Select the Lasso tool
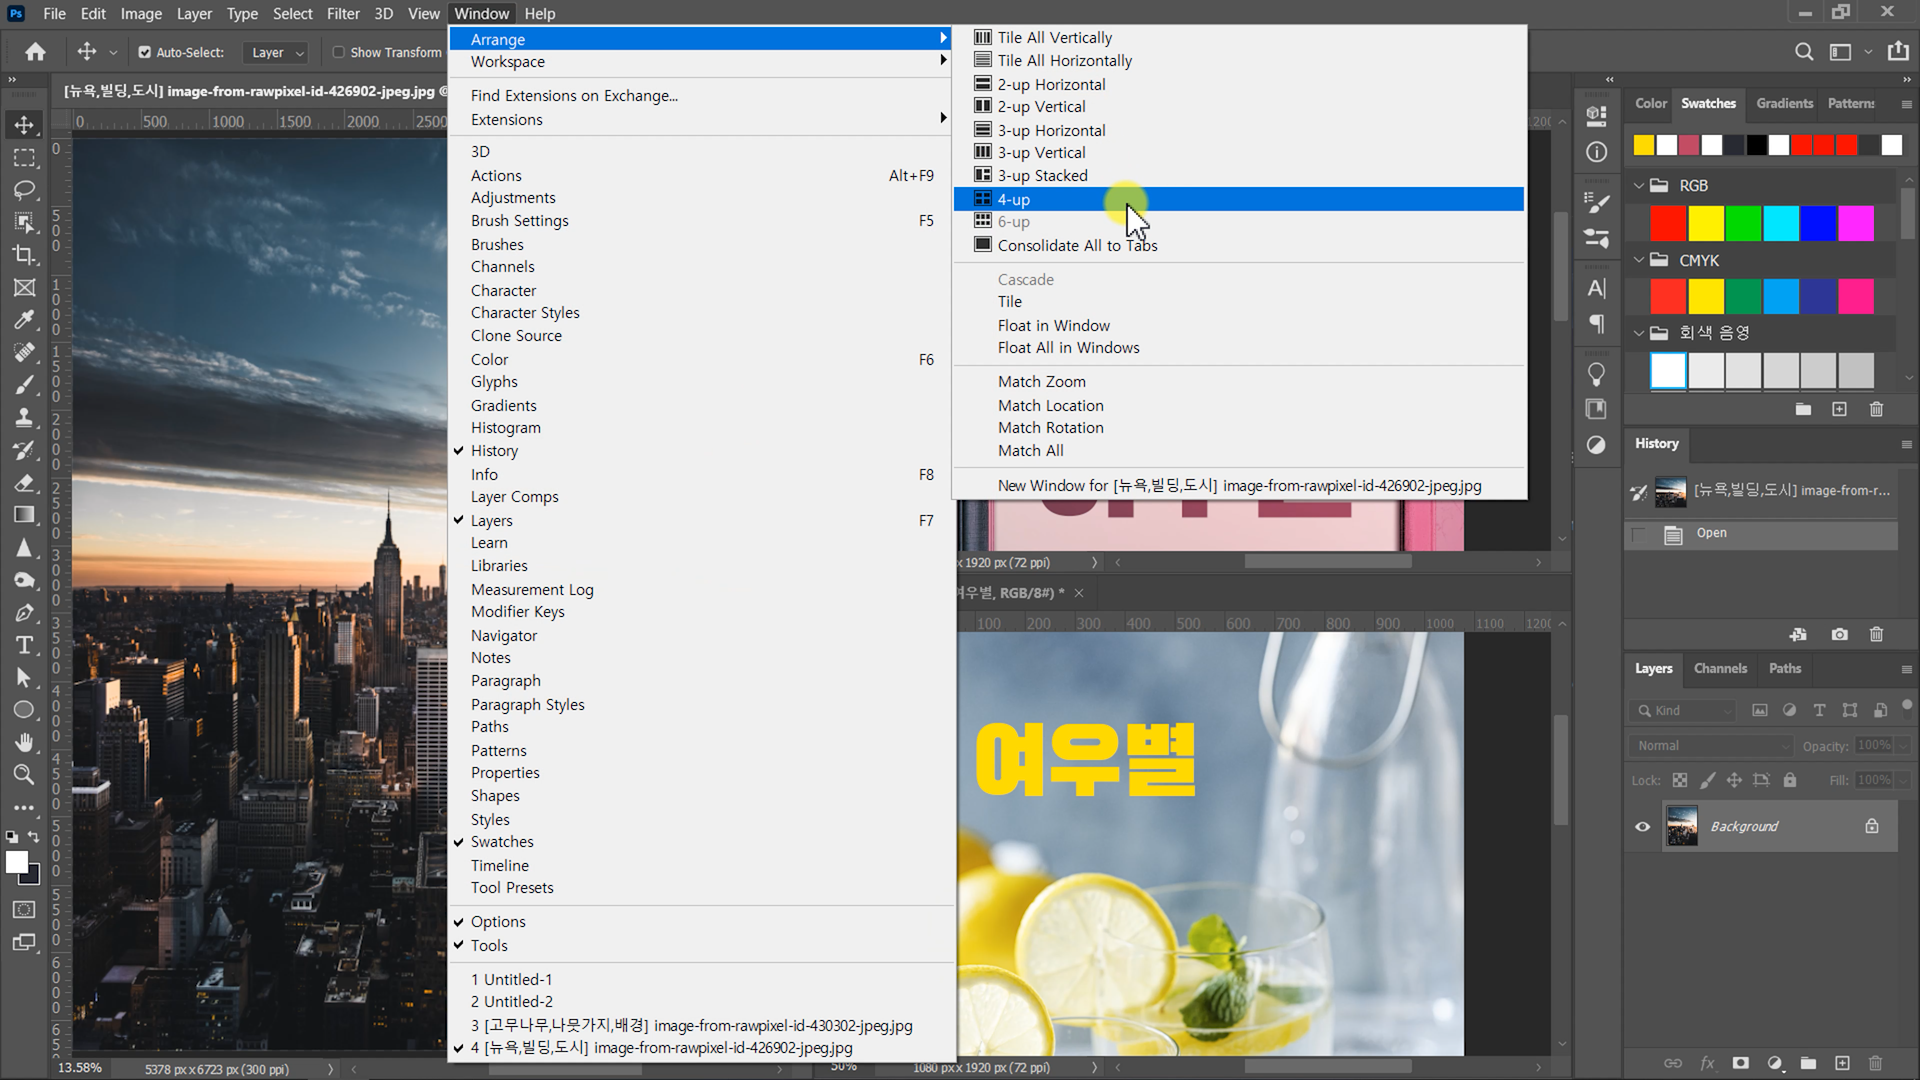This screenshot has width=1920, height=1080. [x=24, y=190]
